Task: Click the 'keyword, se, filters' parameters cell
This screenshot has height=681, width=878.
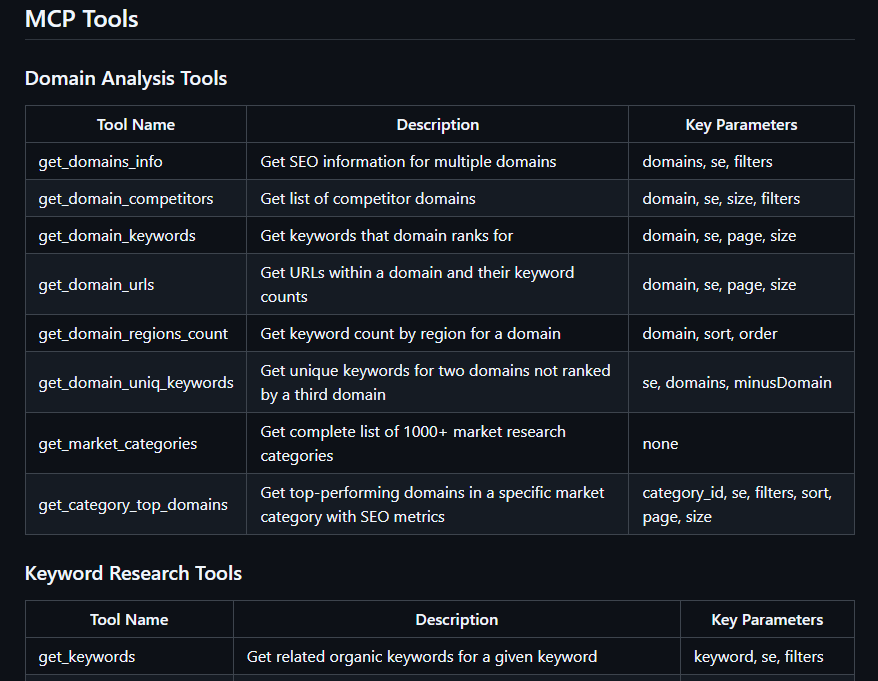Action: tap(767, 656)
